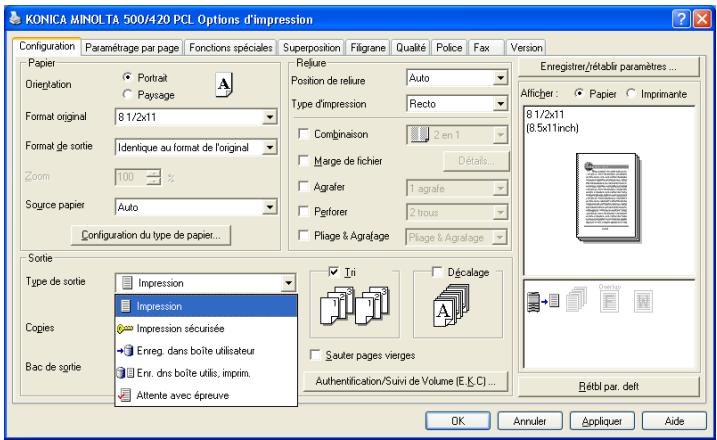Switch to Superposition tab
Image resolution: width=717 pixels, height=440 pixels.
[x=311, y=48]
